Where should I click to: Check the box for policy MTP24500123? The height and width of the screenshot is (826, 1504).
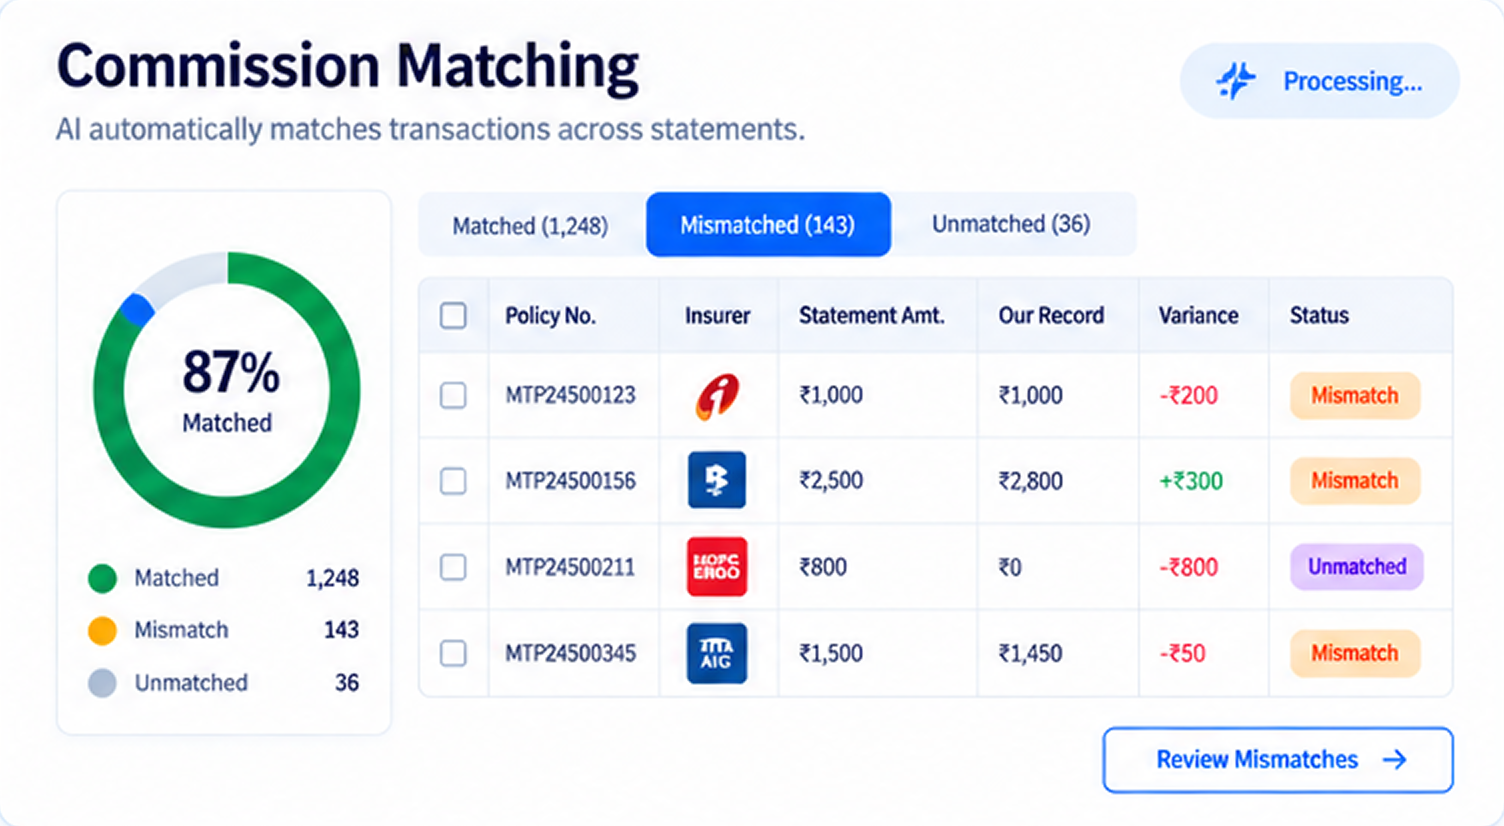(x=453, y=395)
